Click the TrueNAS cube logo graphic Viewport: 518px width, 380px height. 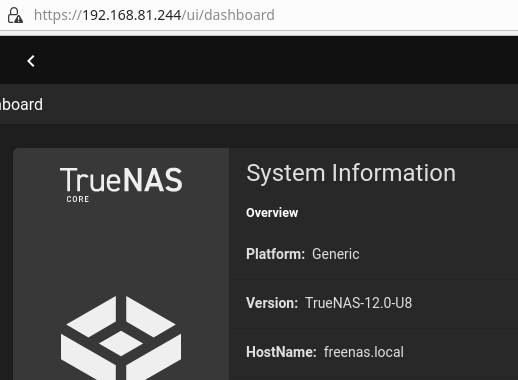coord(121,337)
